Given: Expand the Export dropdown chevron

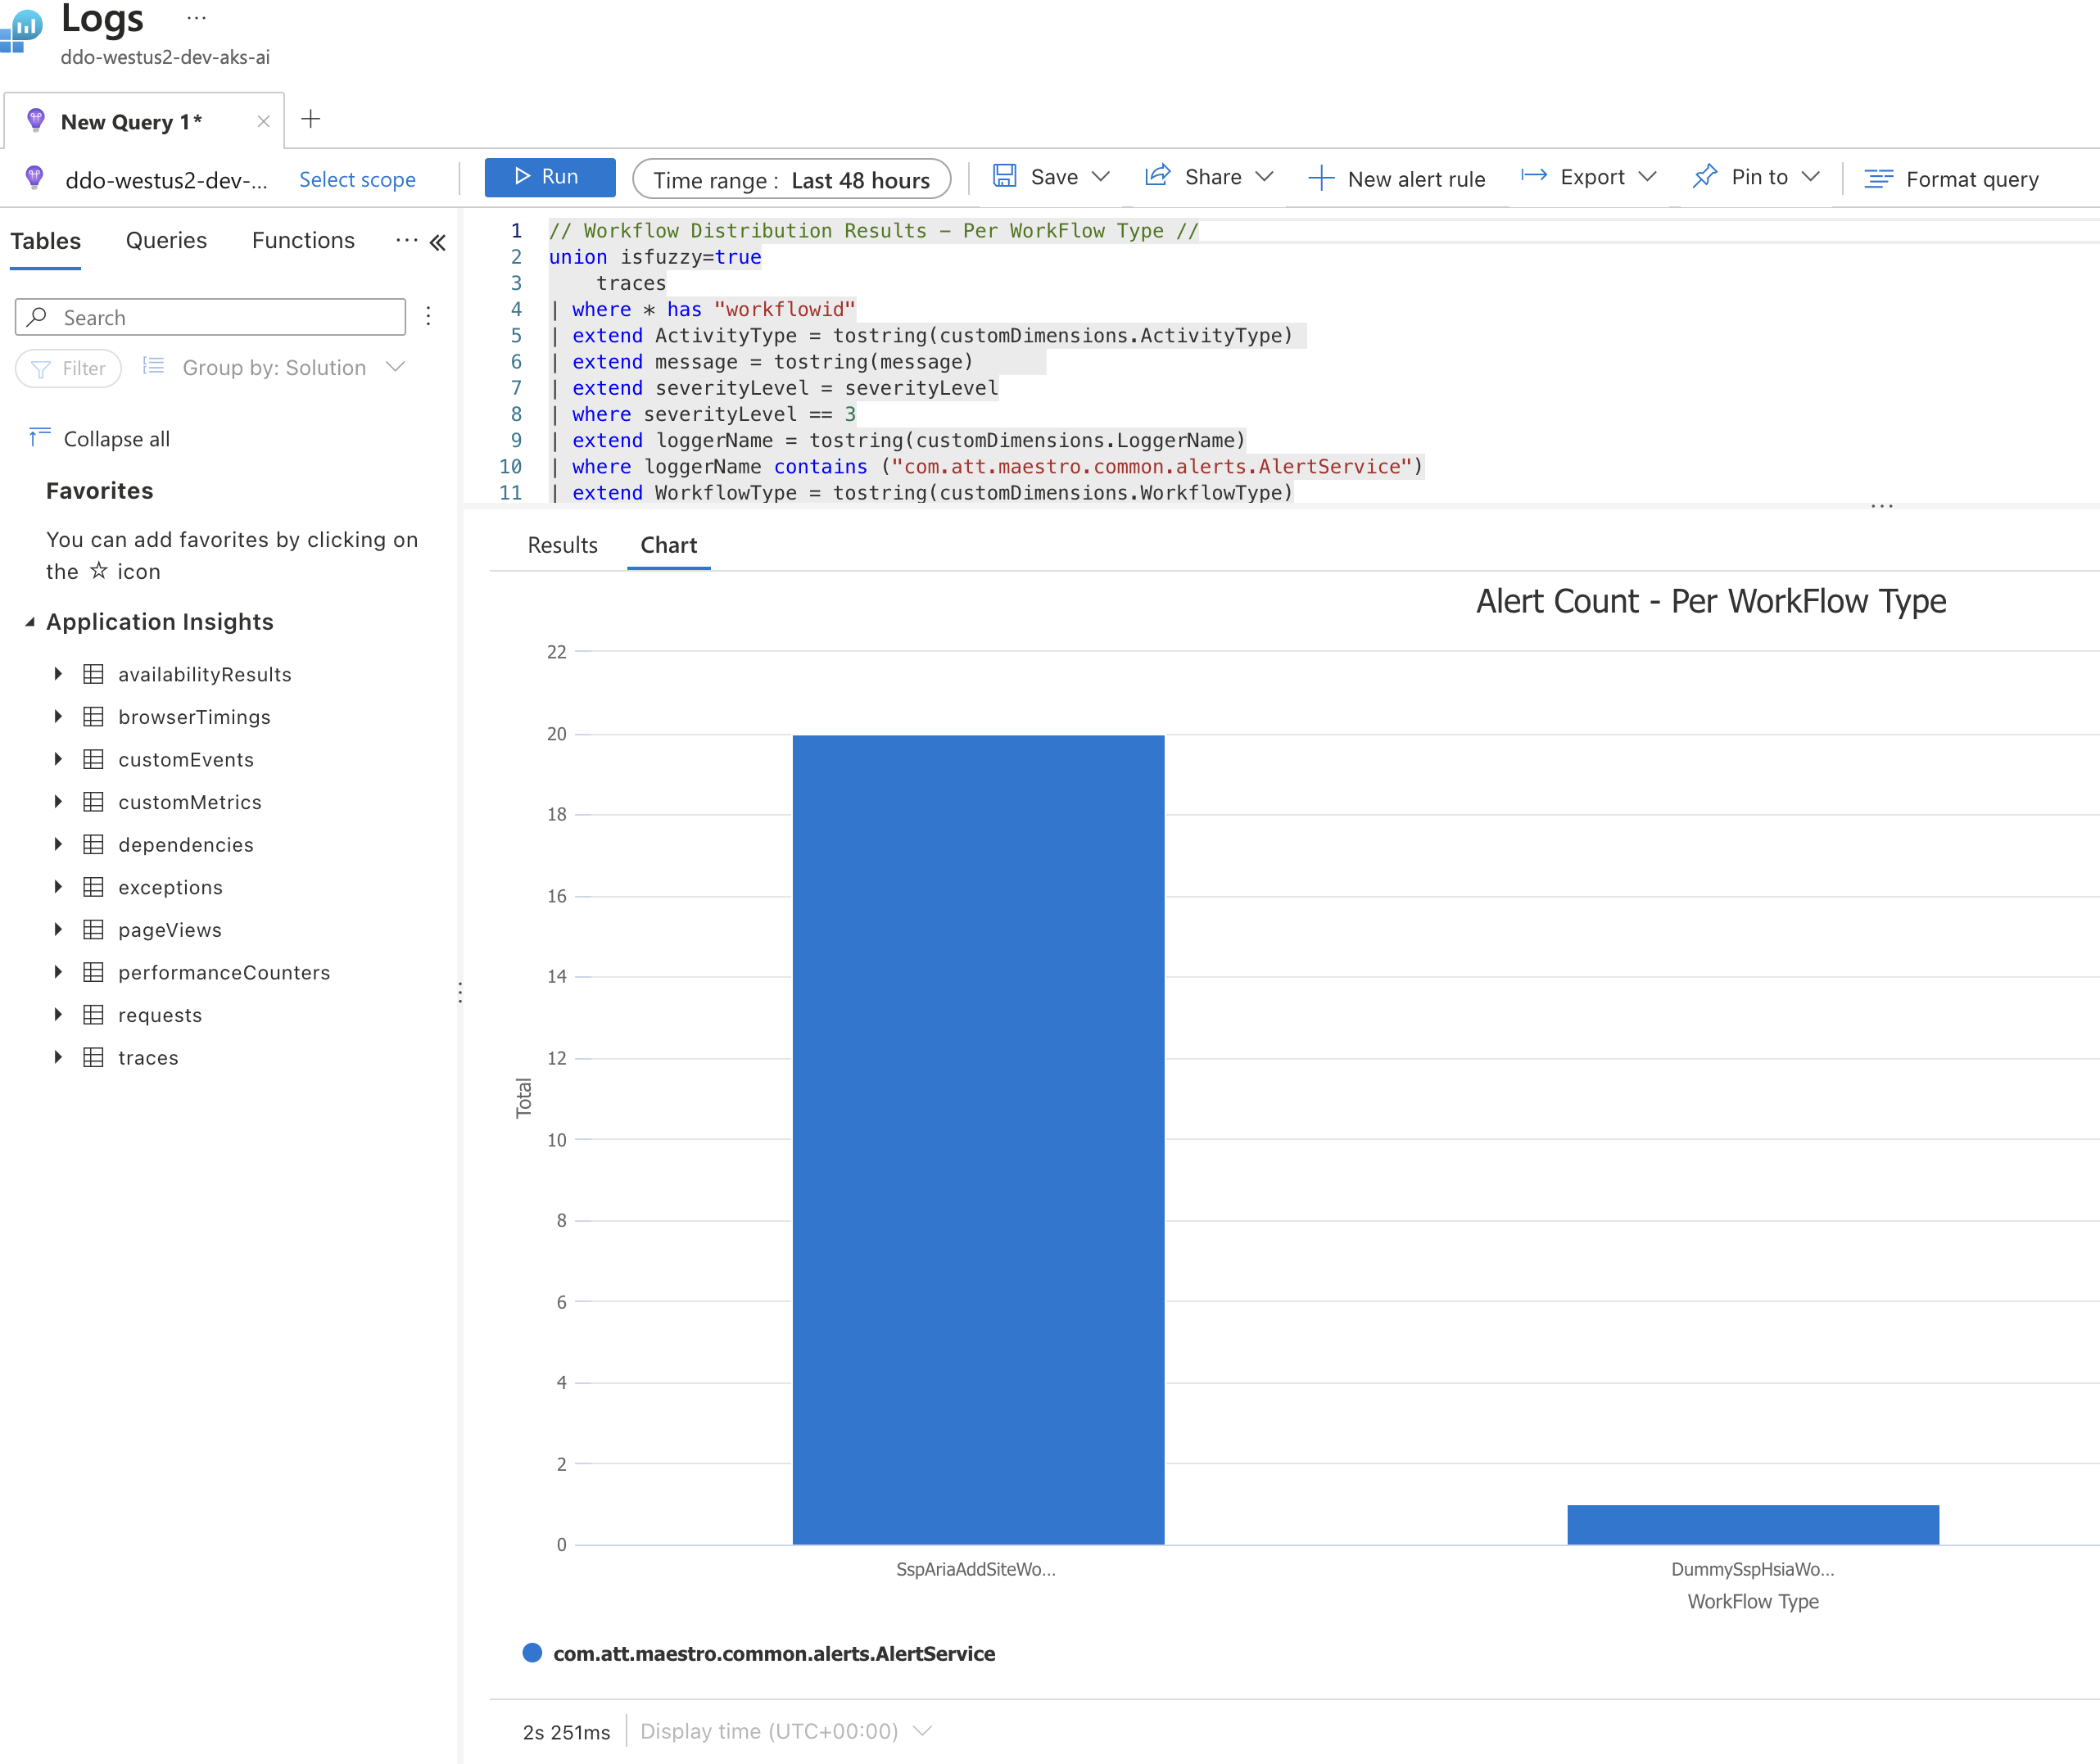Looking at the screenshot, I should (1648, 177).
